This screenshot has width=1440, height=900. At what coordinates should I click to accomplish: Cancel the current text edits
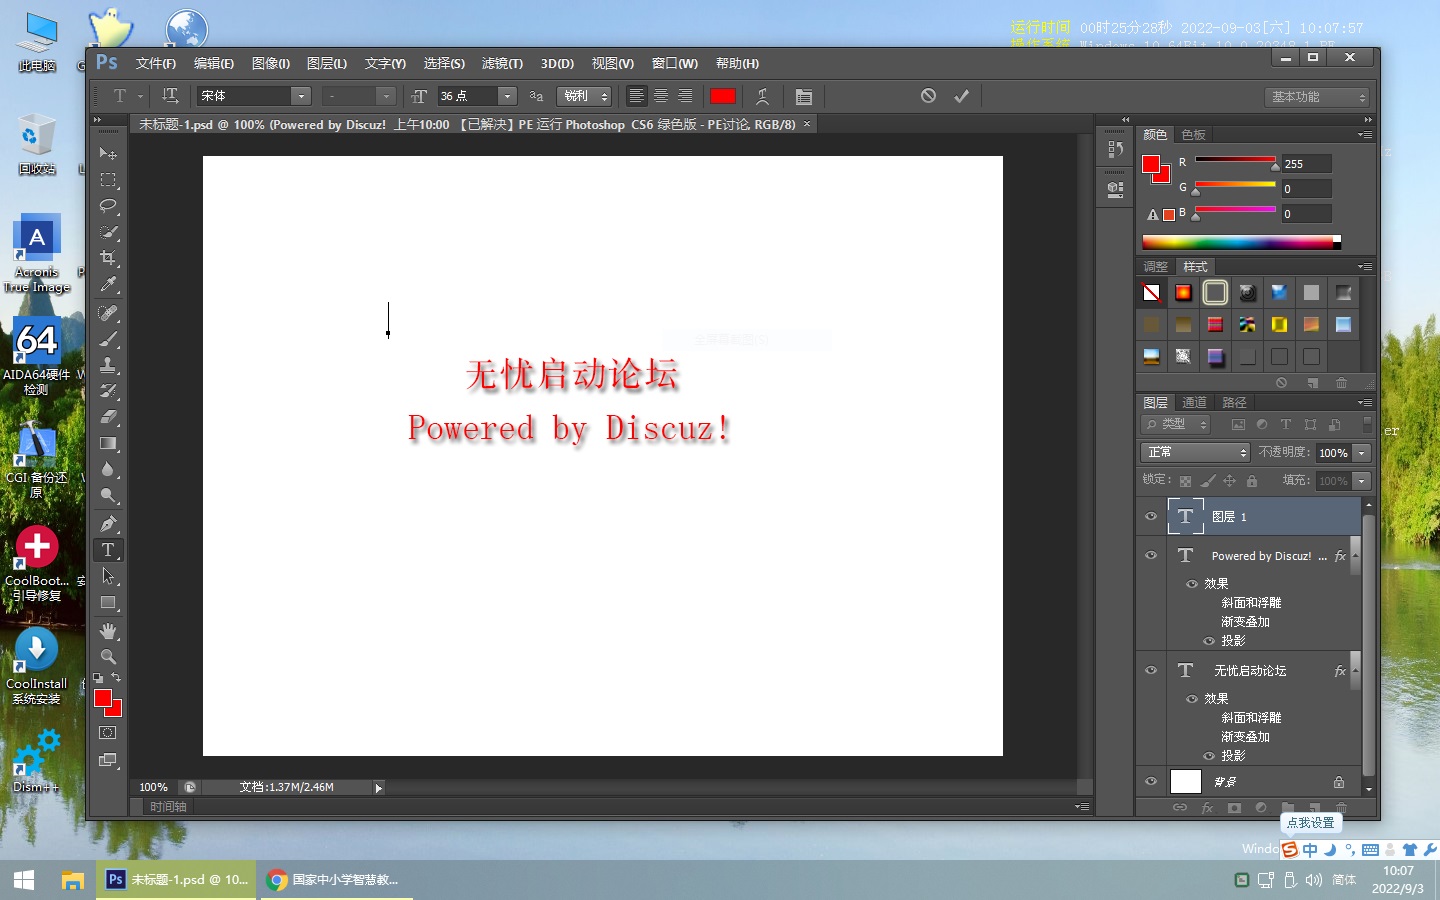click(928, 96)
